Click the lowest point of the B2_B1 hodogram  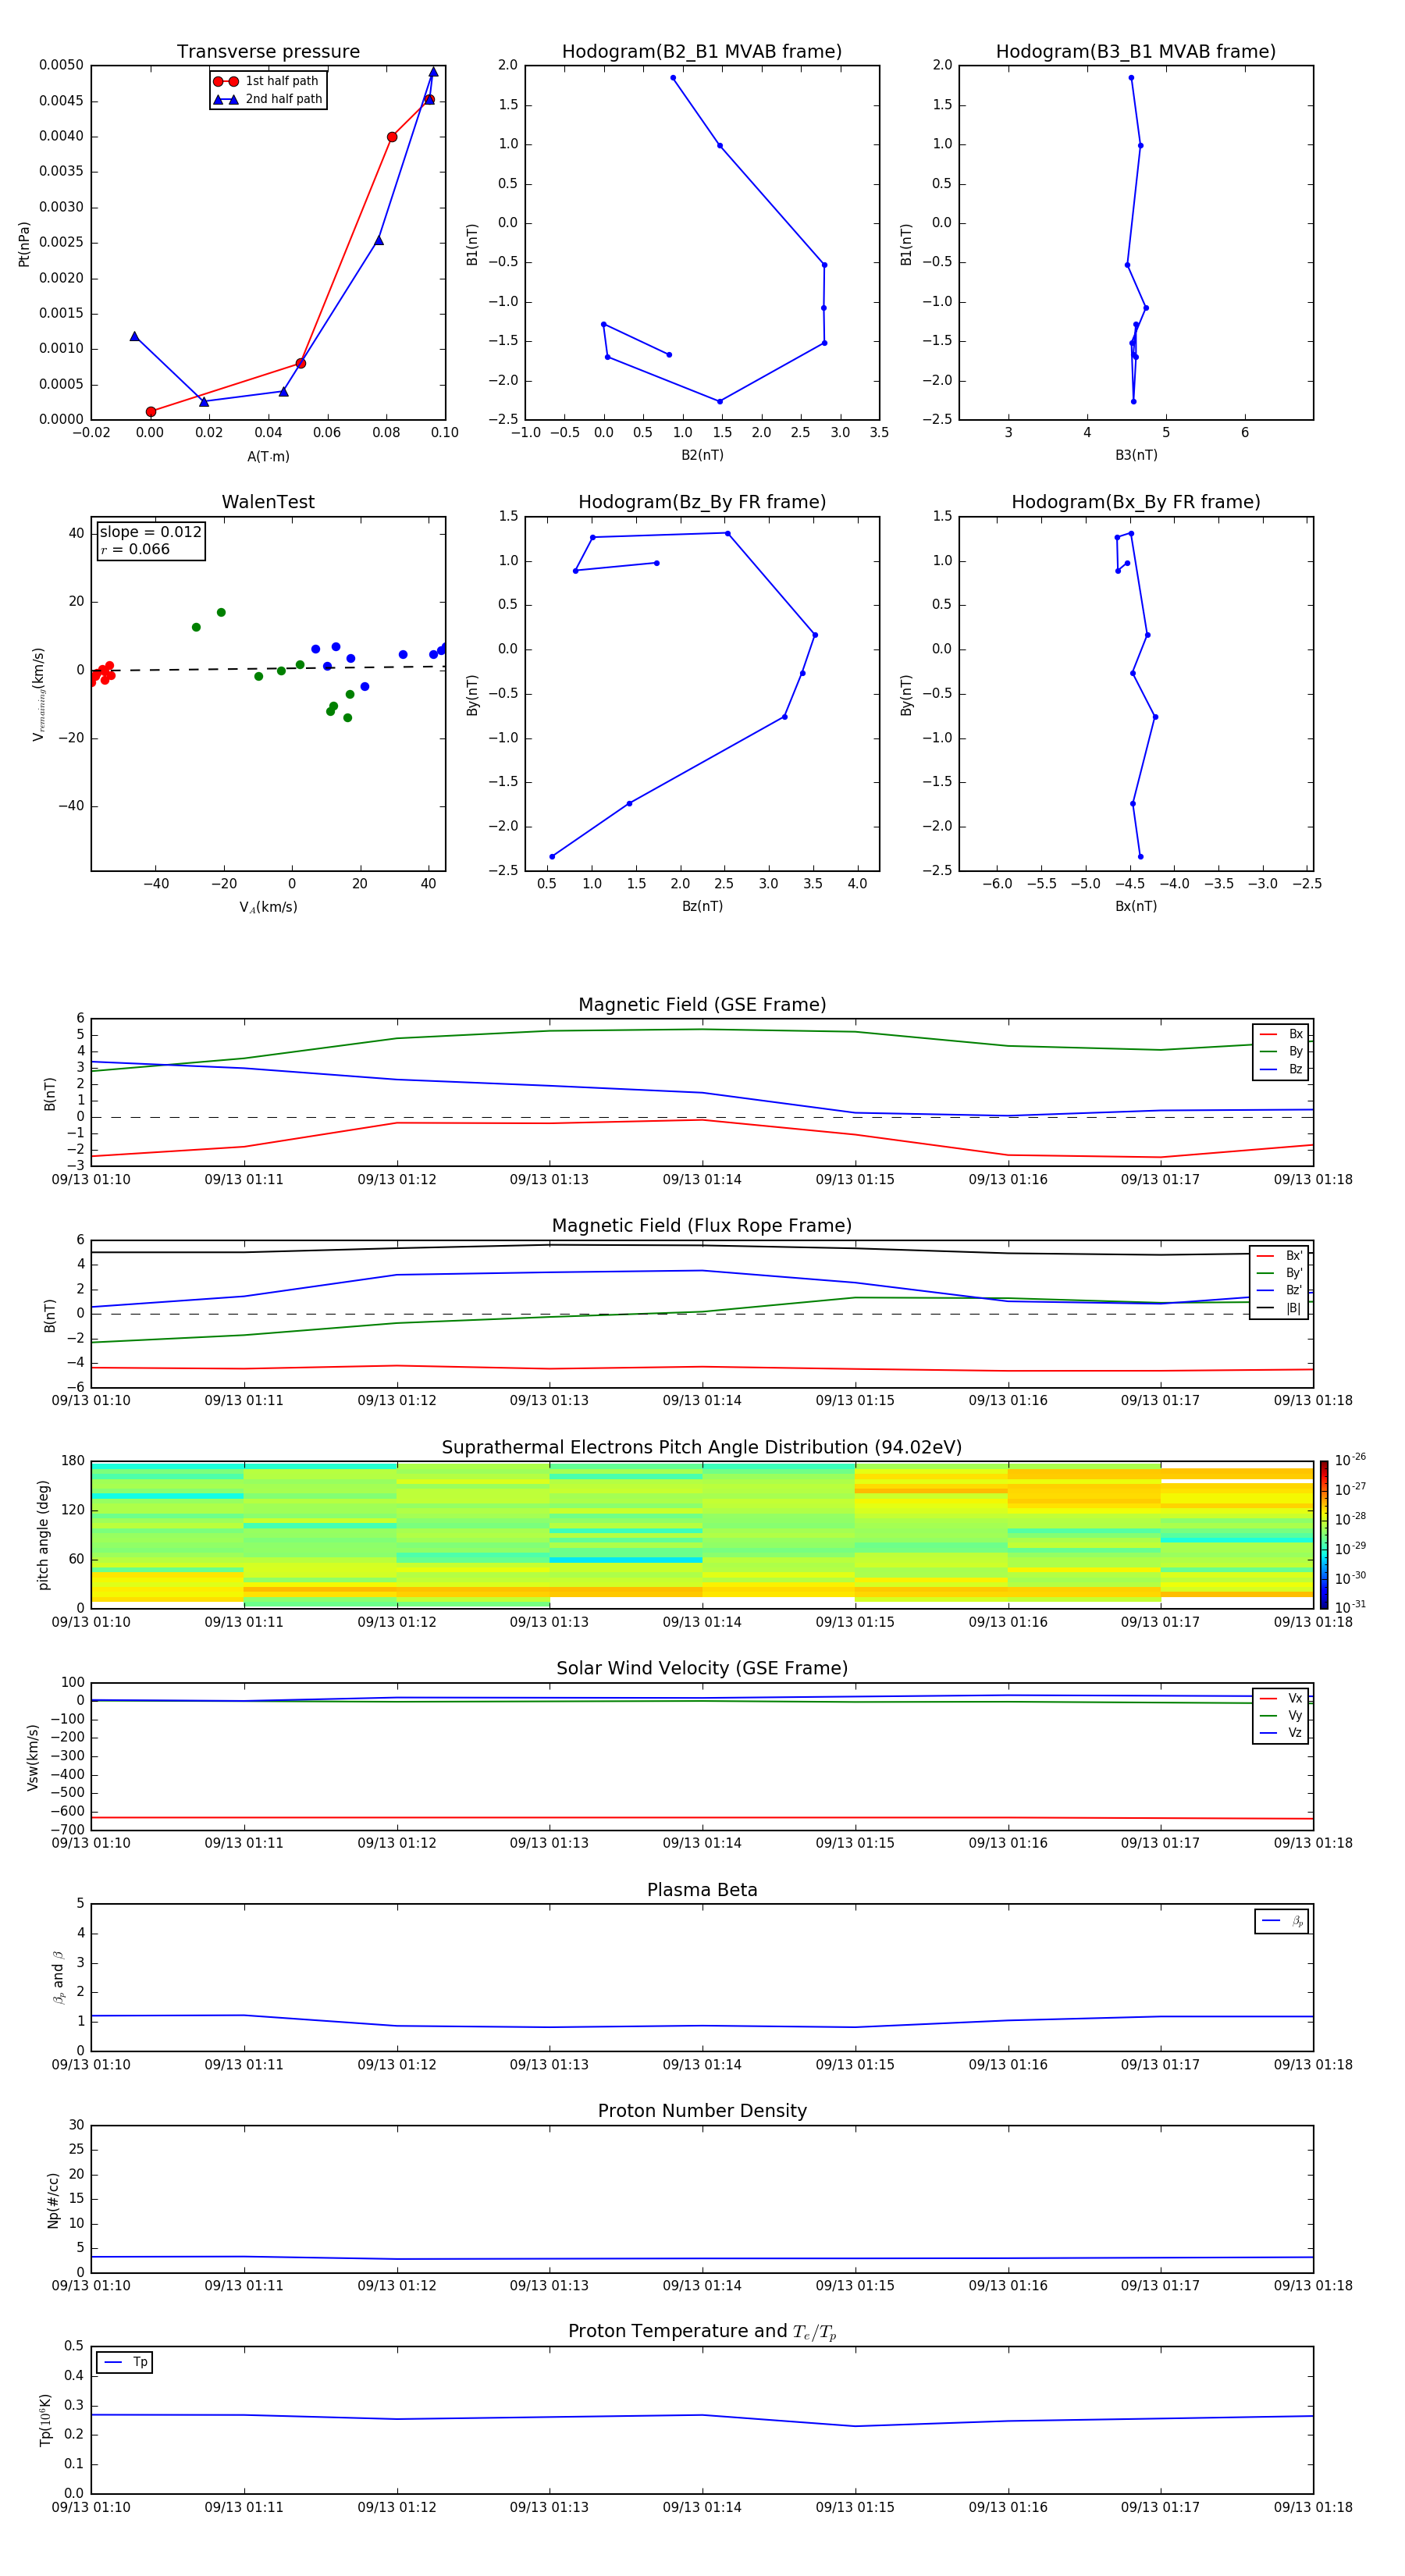720,402
